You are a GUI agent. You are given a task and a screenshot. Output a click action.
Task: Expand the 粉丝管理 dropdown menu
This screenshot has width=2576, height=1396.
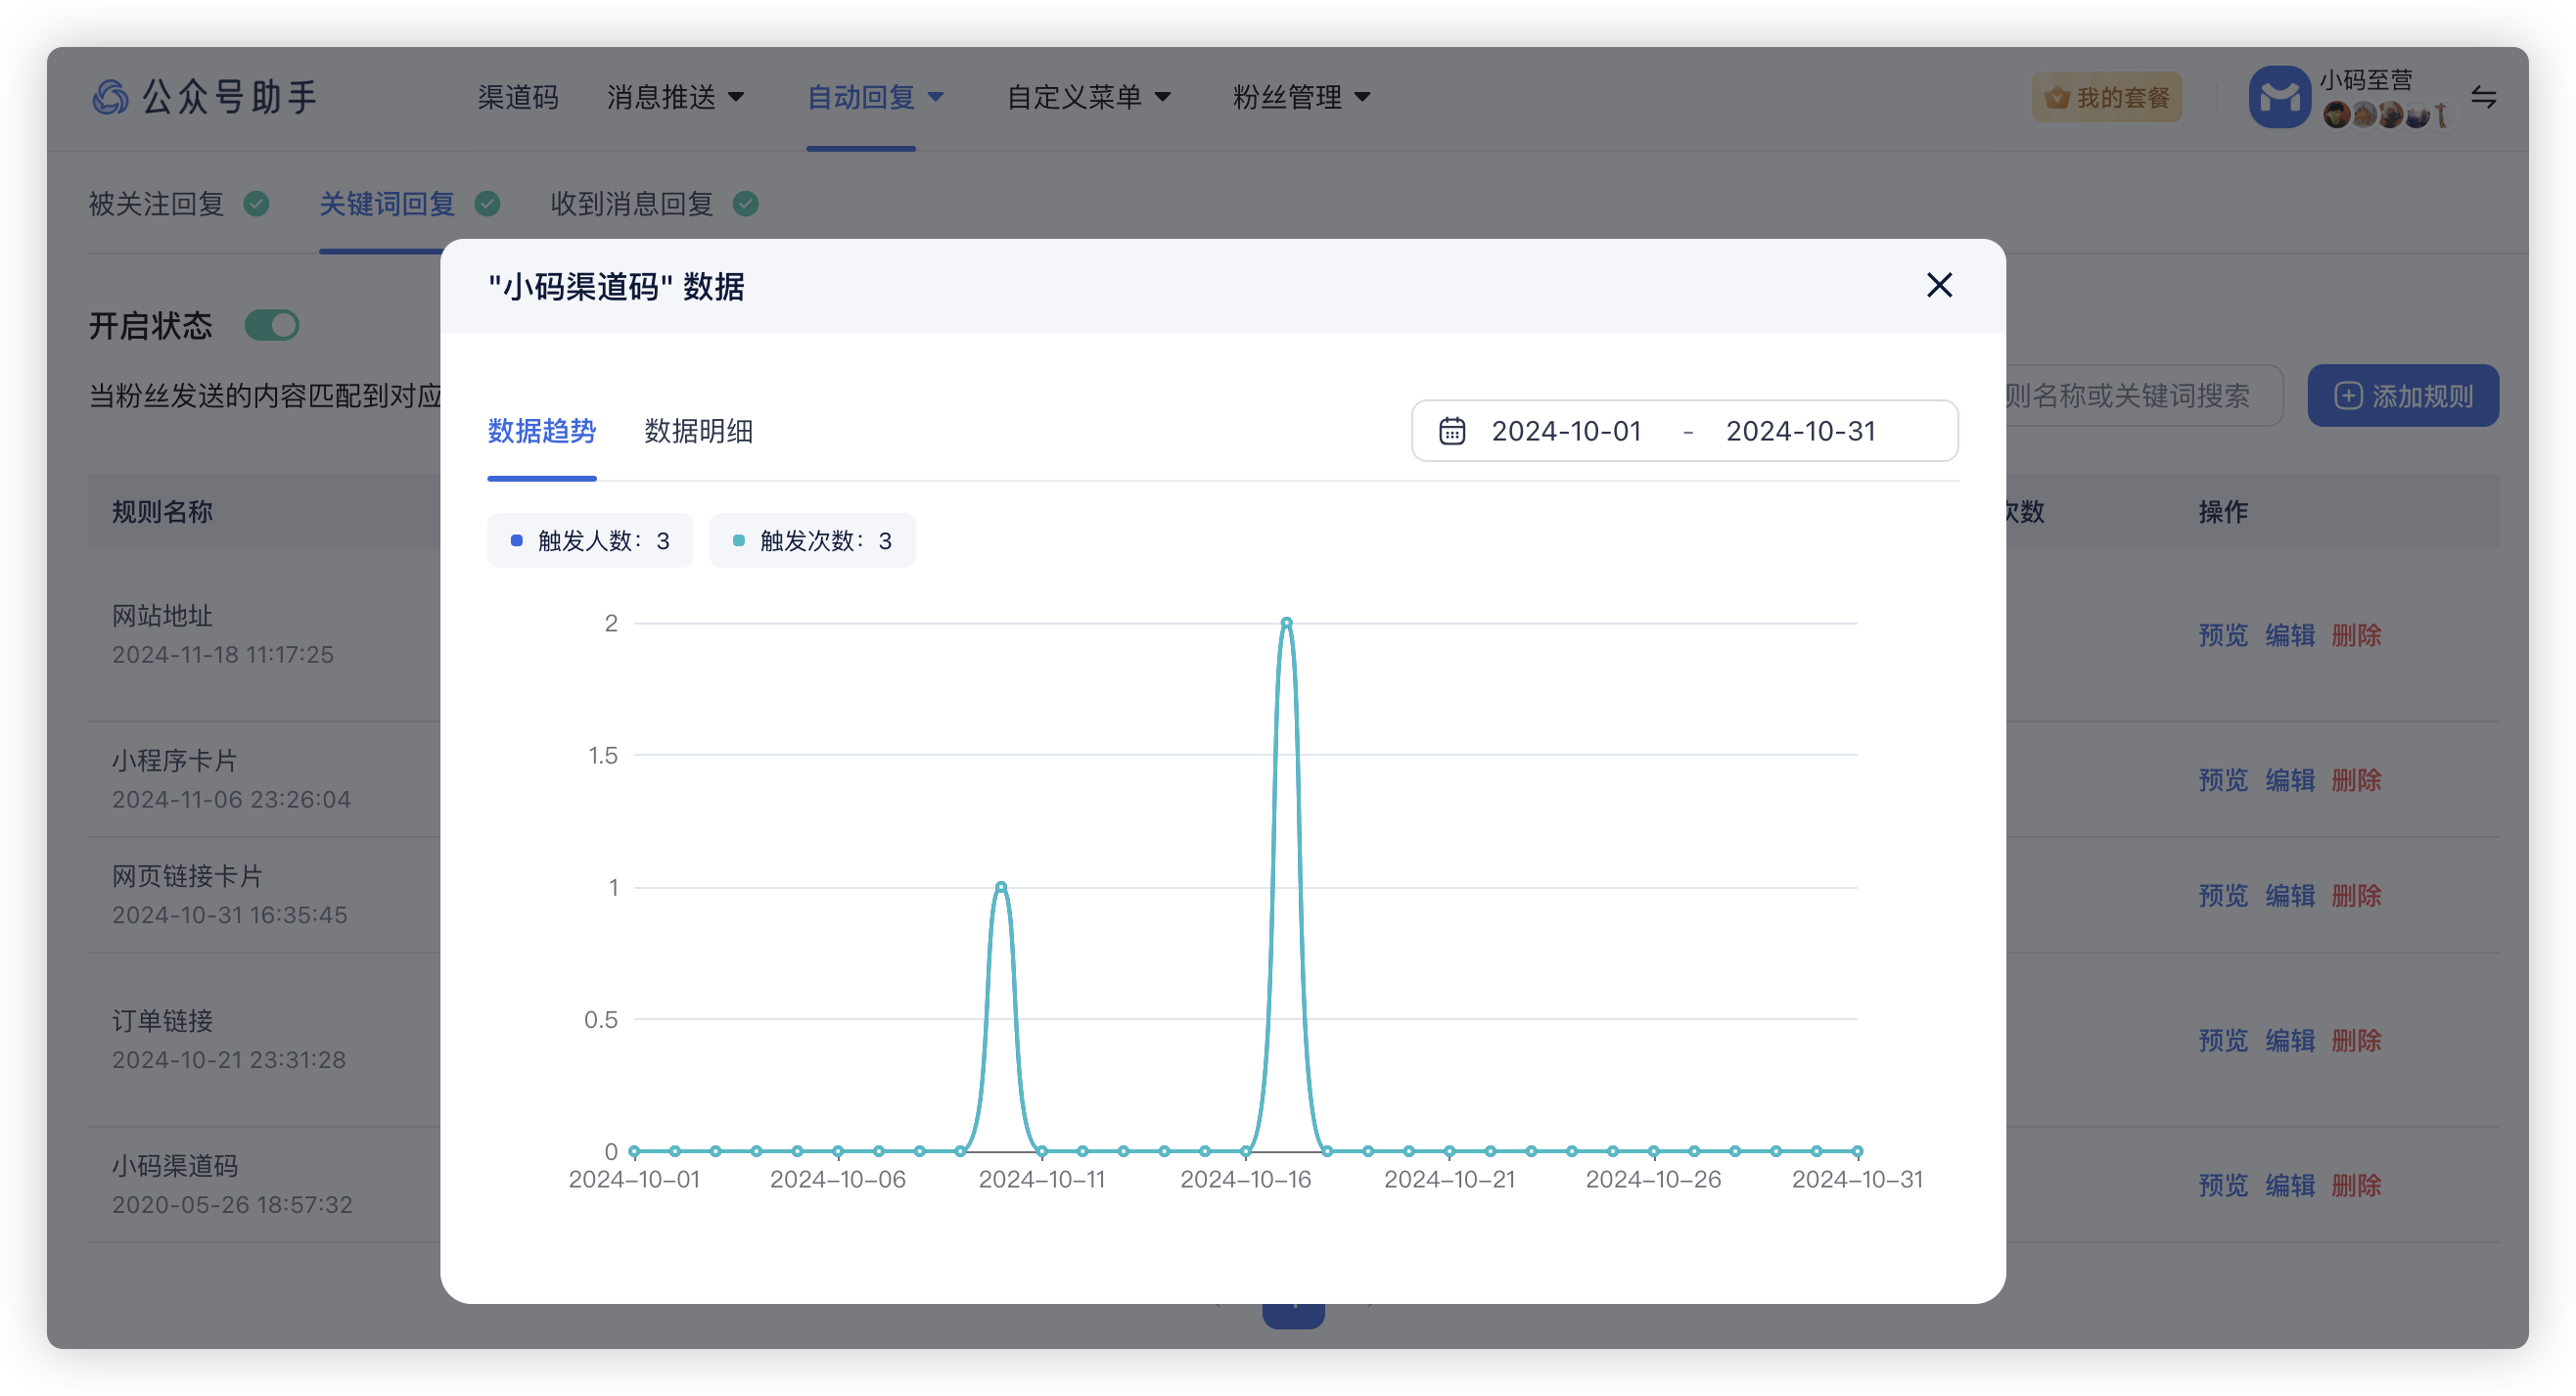point(1301,97)
